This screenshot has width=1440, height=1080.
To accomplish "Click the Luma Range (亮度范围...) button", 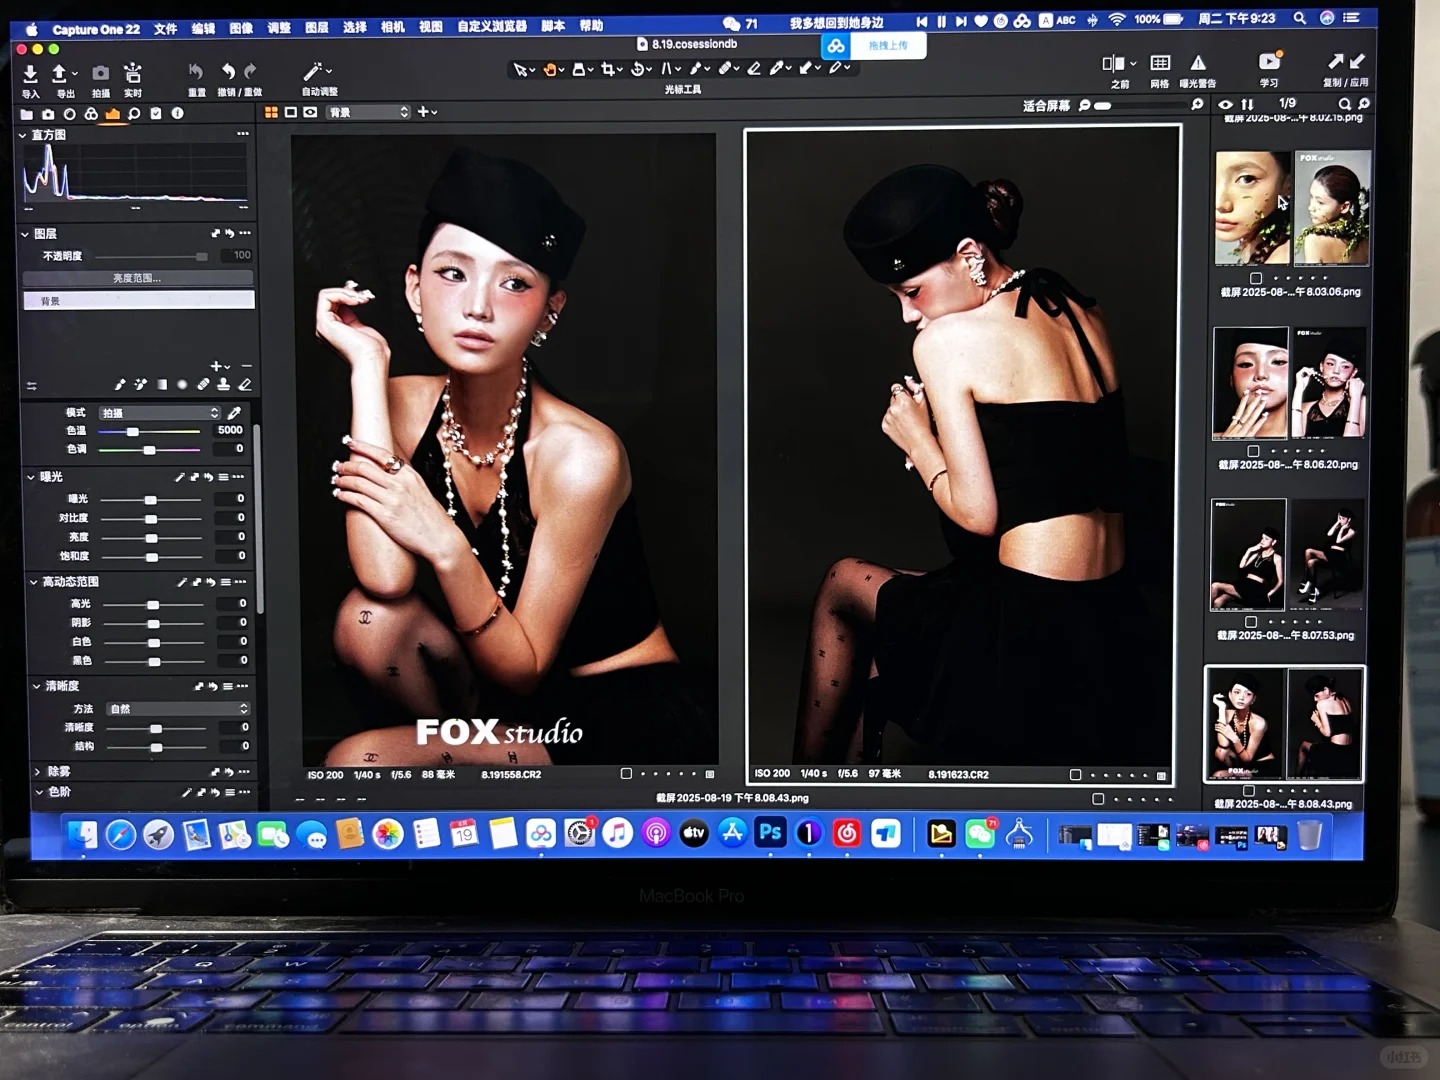I will tap(138, 278).
